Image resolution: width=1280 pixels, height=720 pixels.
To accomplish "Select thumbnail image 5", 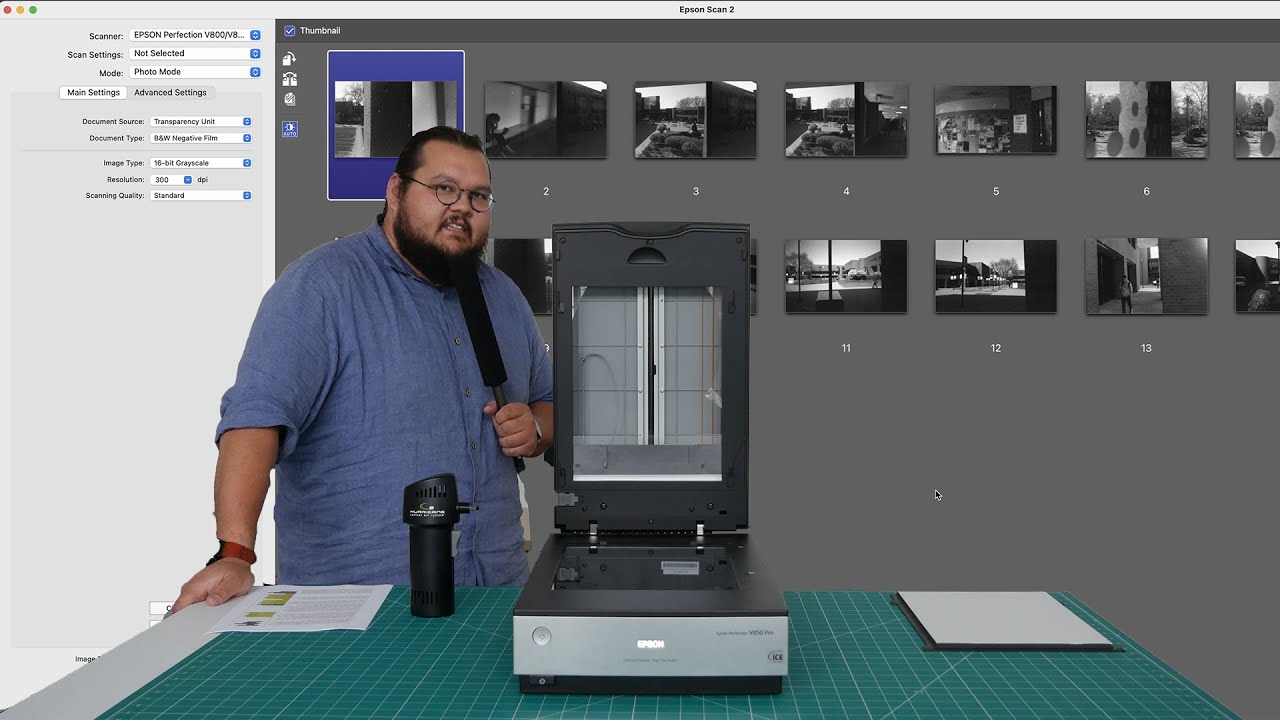I will [x=996, y=120].
